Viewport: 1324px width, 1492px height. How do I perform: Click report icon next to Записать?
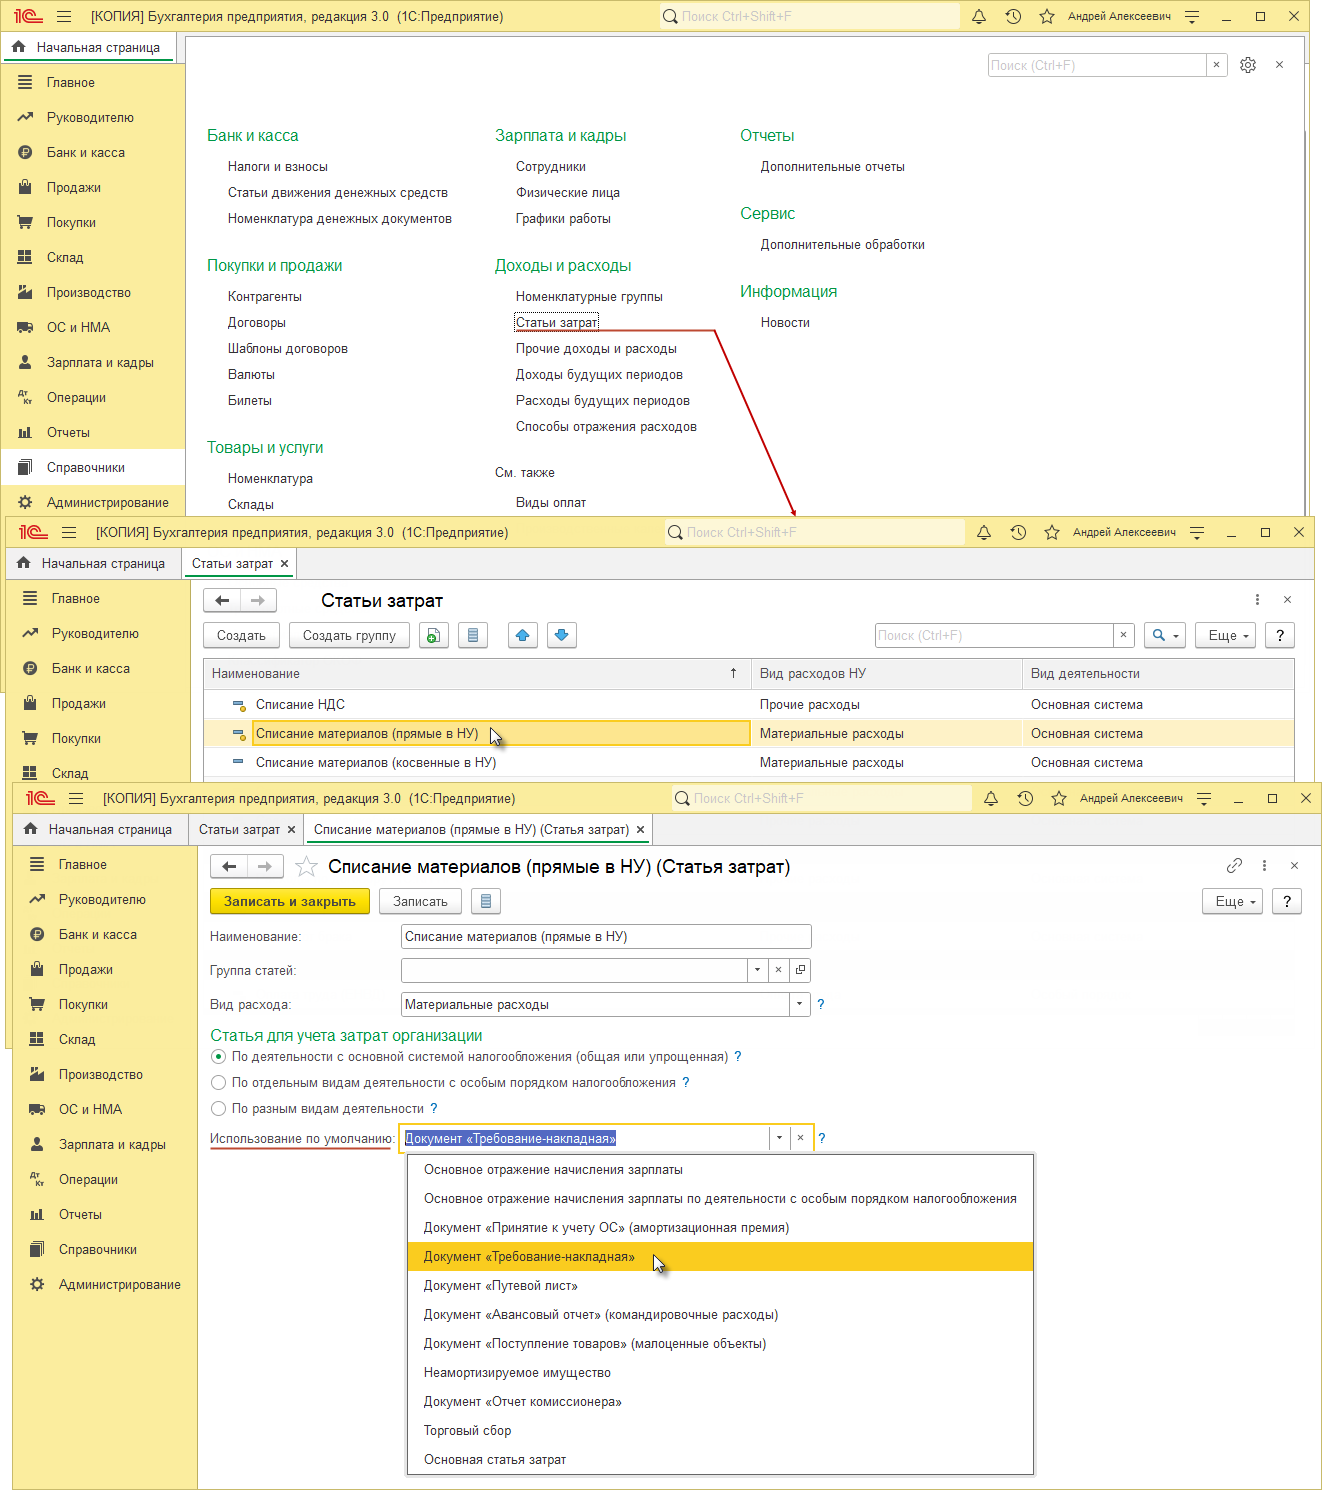pos(486,901)
